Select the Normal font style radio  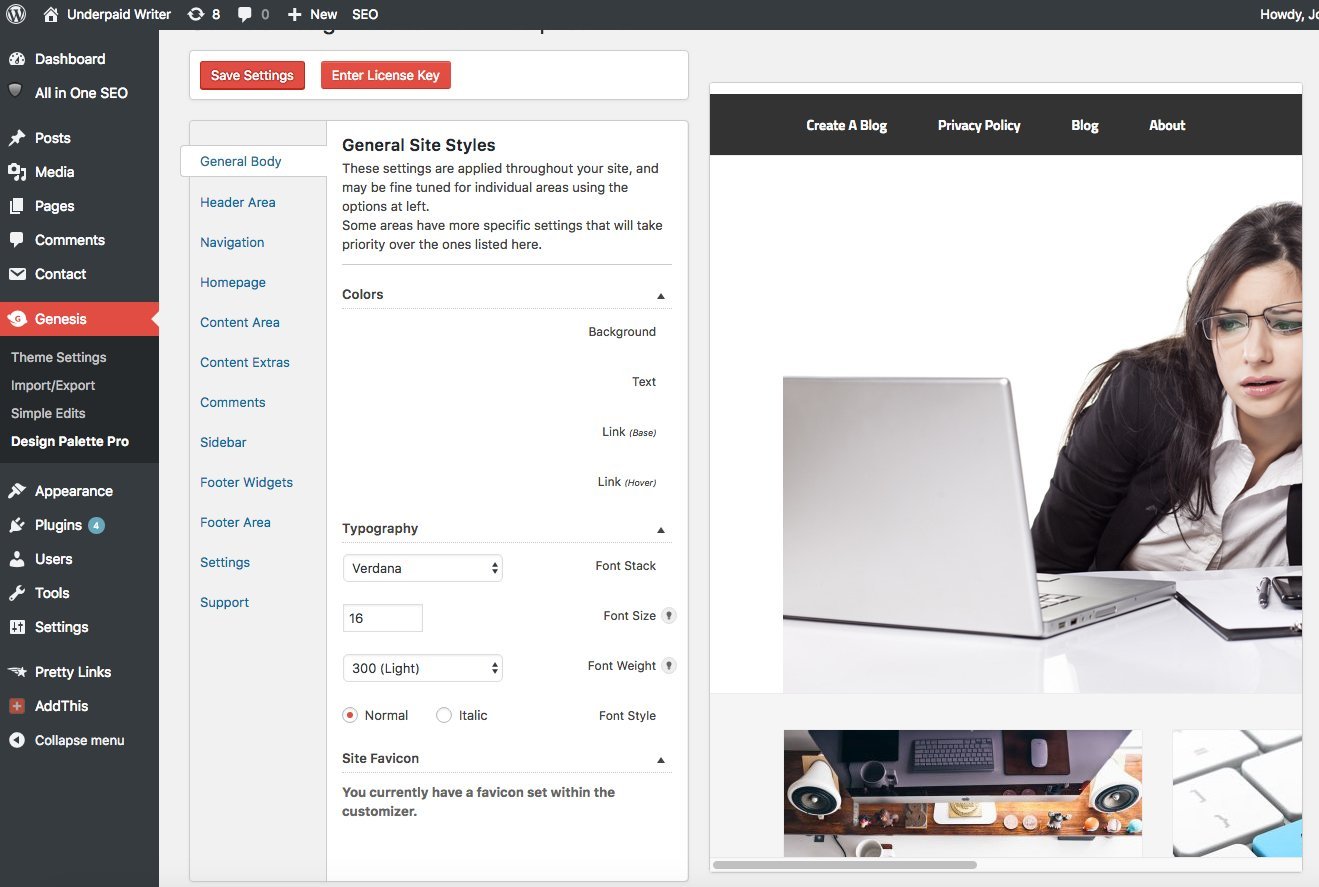point(350,715)
